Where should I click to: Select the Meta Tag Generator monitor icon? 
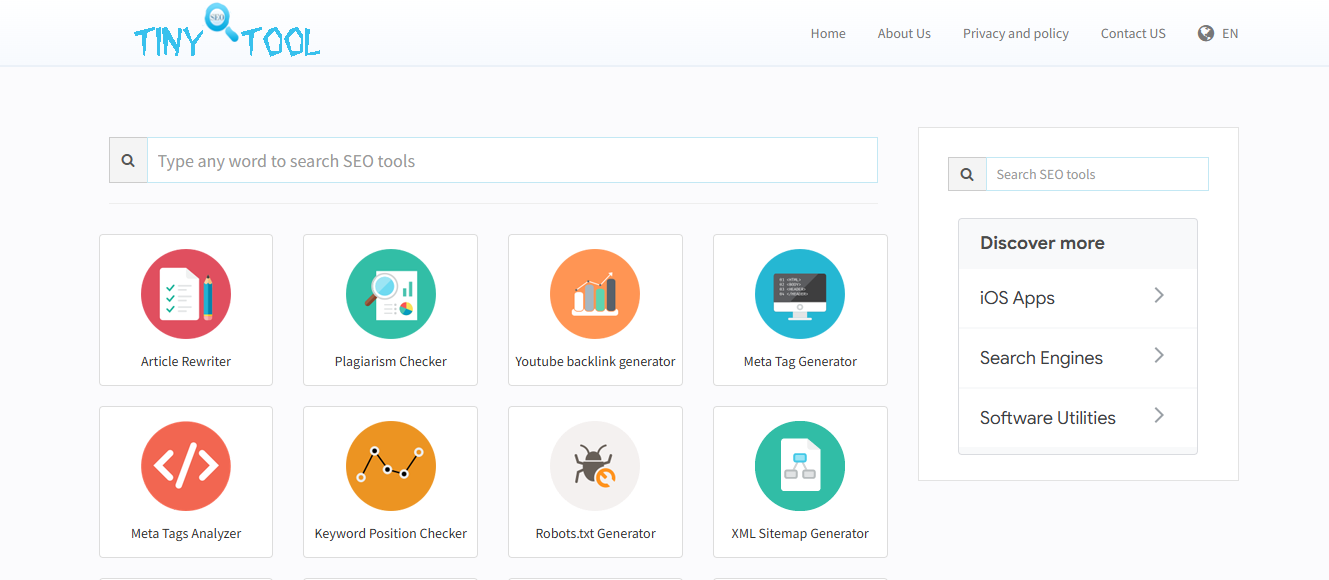(x=800, y=294)
